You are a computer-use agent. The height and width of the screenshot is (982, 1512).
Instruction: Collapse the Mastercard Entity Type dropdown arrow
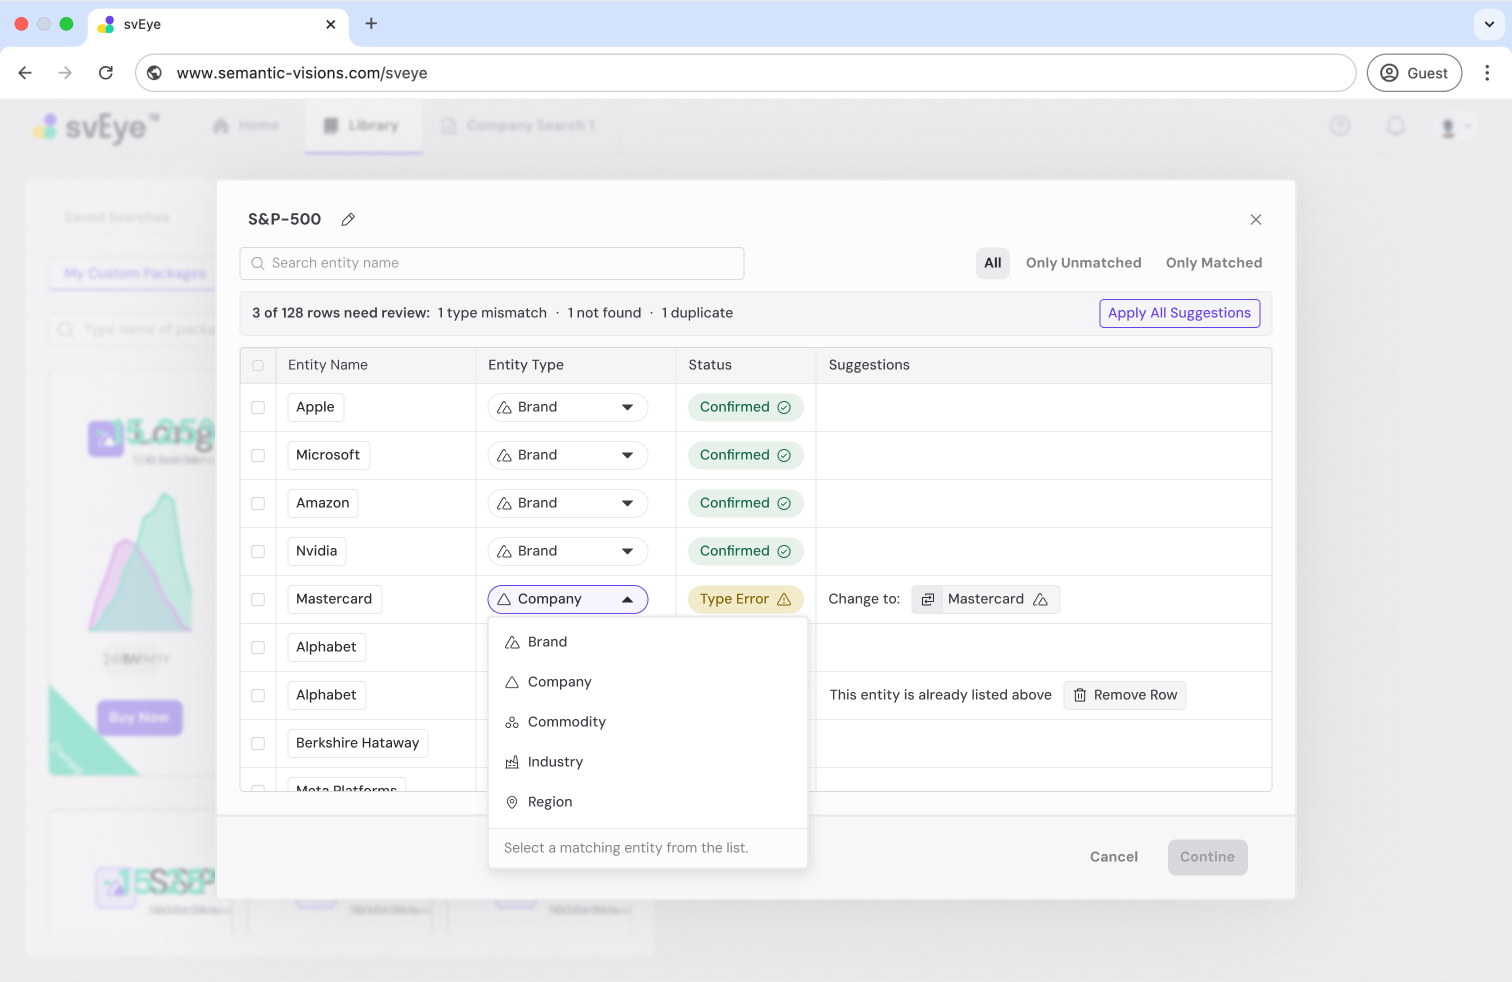coord(627,599)
